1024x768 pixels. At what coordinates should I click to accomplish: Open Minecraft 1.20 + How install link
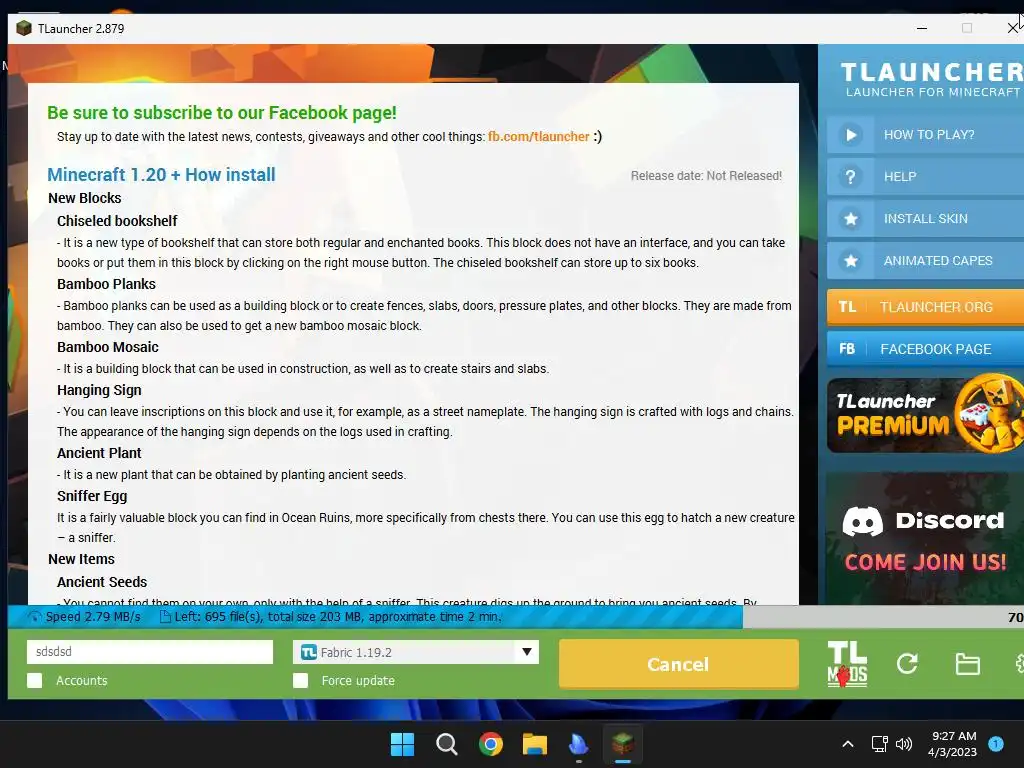(161, 175)
